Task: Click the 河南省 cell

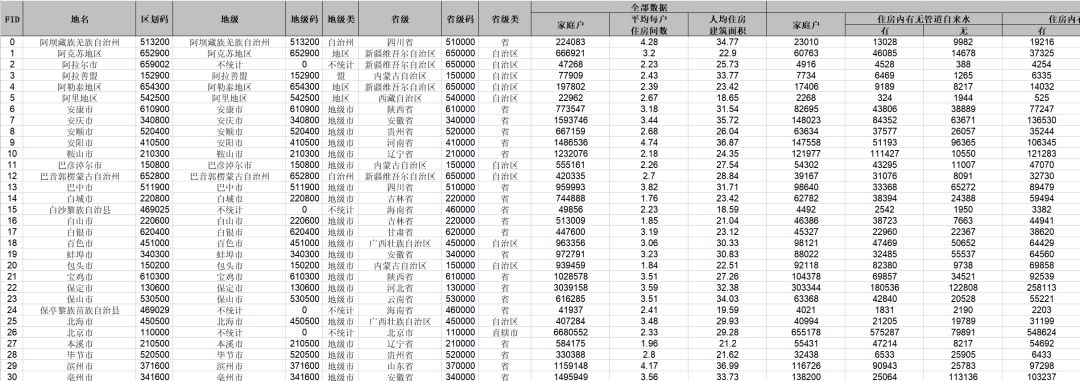Action: [x=399, y=142]
